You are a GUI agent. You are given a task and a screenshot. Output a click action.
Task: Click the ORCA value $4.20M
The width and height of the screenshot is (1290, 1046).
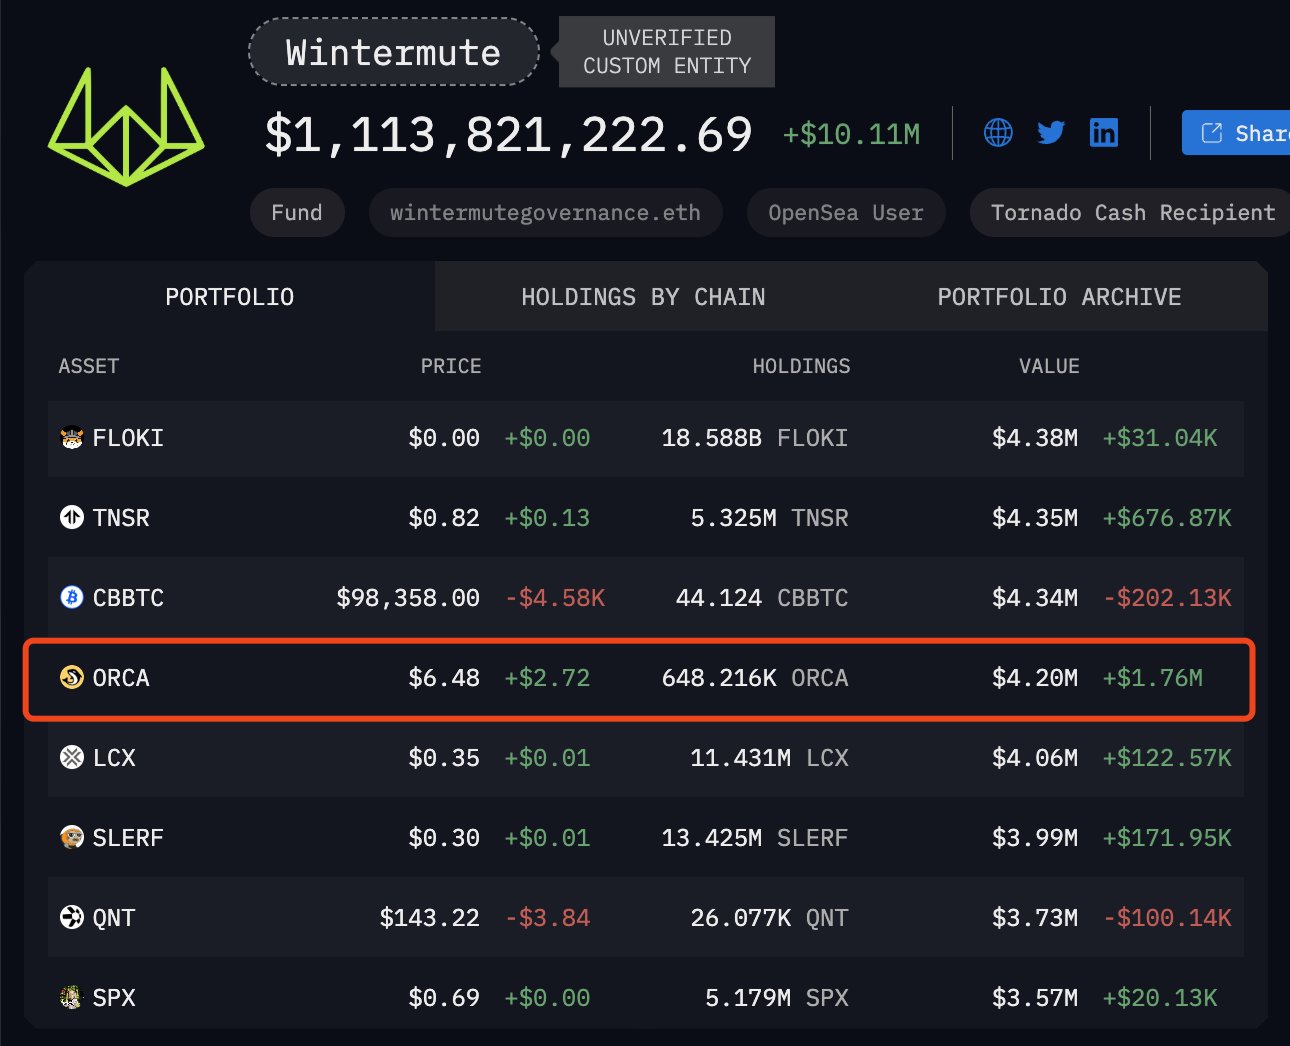tap(1035, 678)
